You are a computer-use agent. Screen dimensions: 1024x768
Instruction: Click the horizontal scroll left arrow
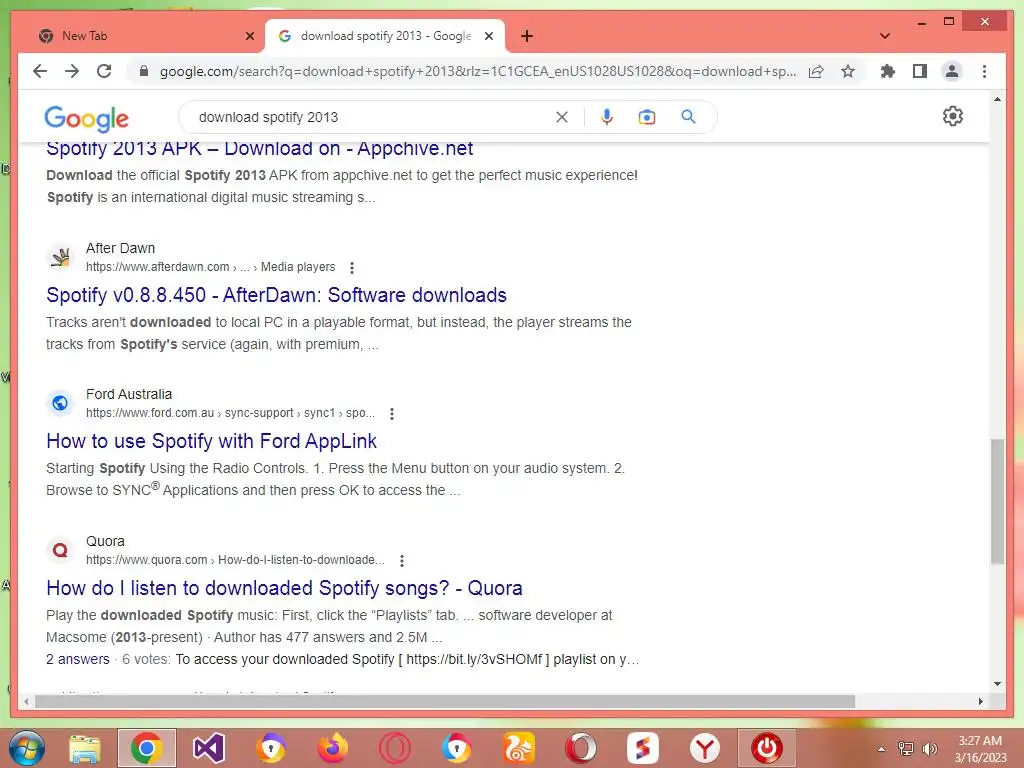(26, 702)
